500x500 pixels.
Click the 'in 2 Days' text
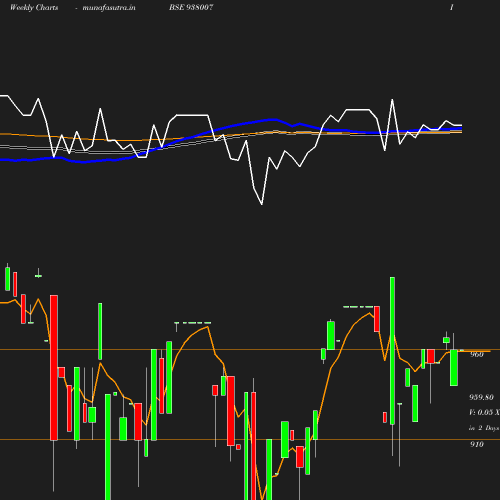coord(484,428)
